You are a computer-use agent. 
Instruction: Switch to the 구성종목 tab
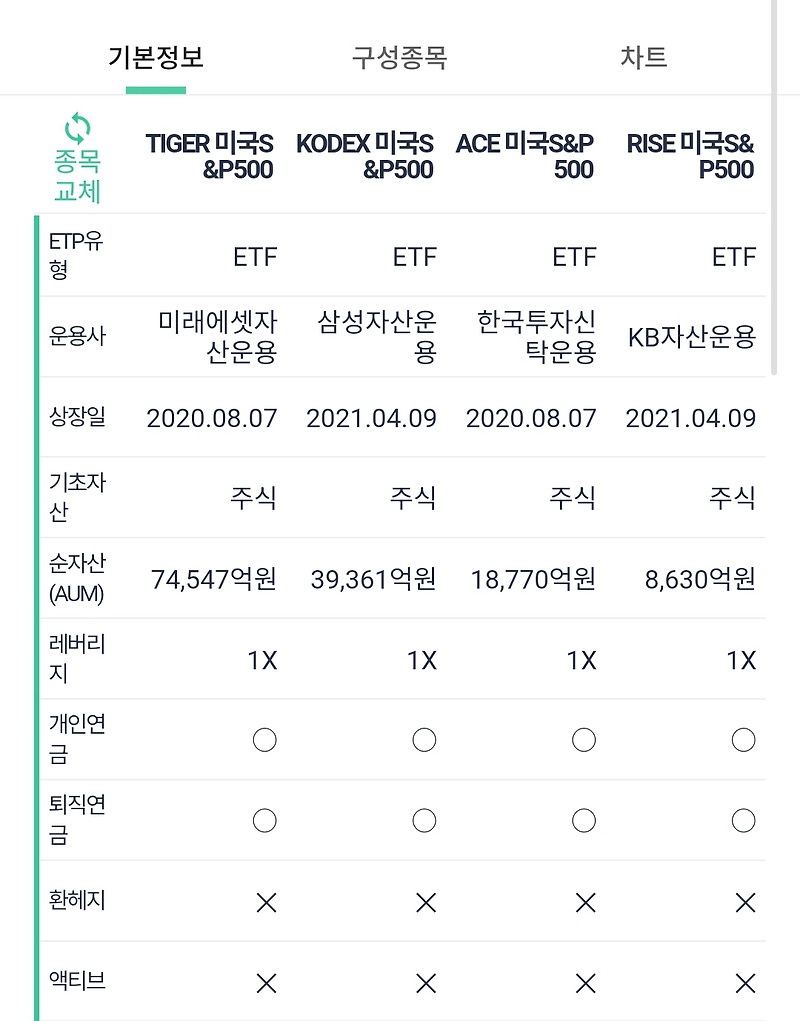[401, 58]
